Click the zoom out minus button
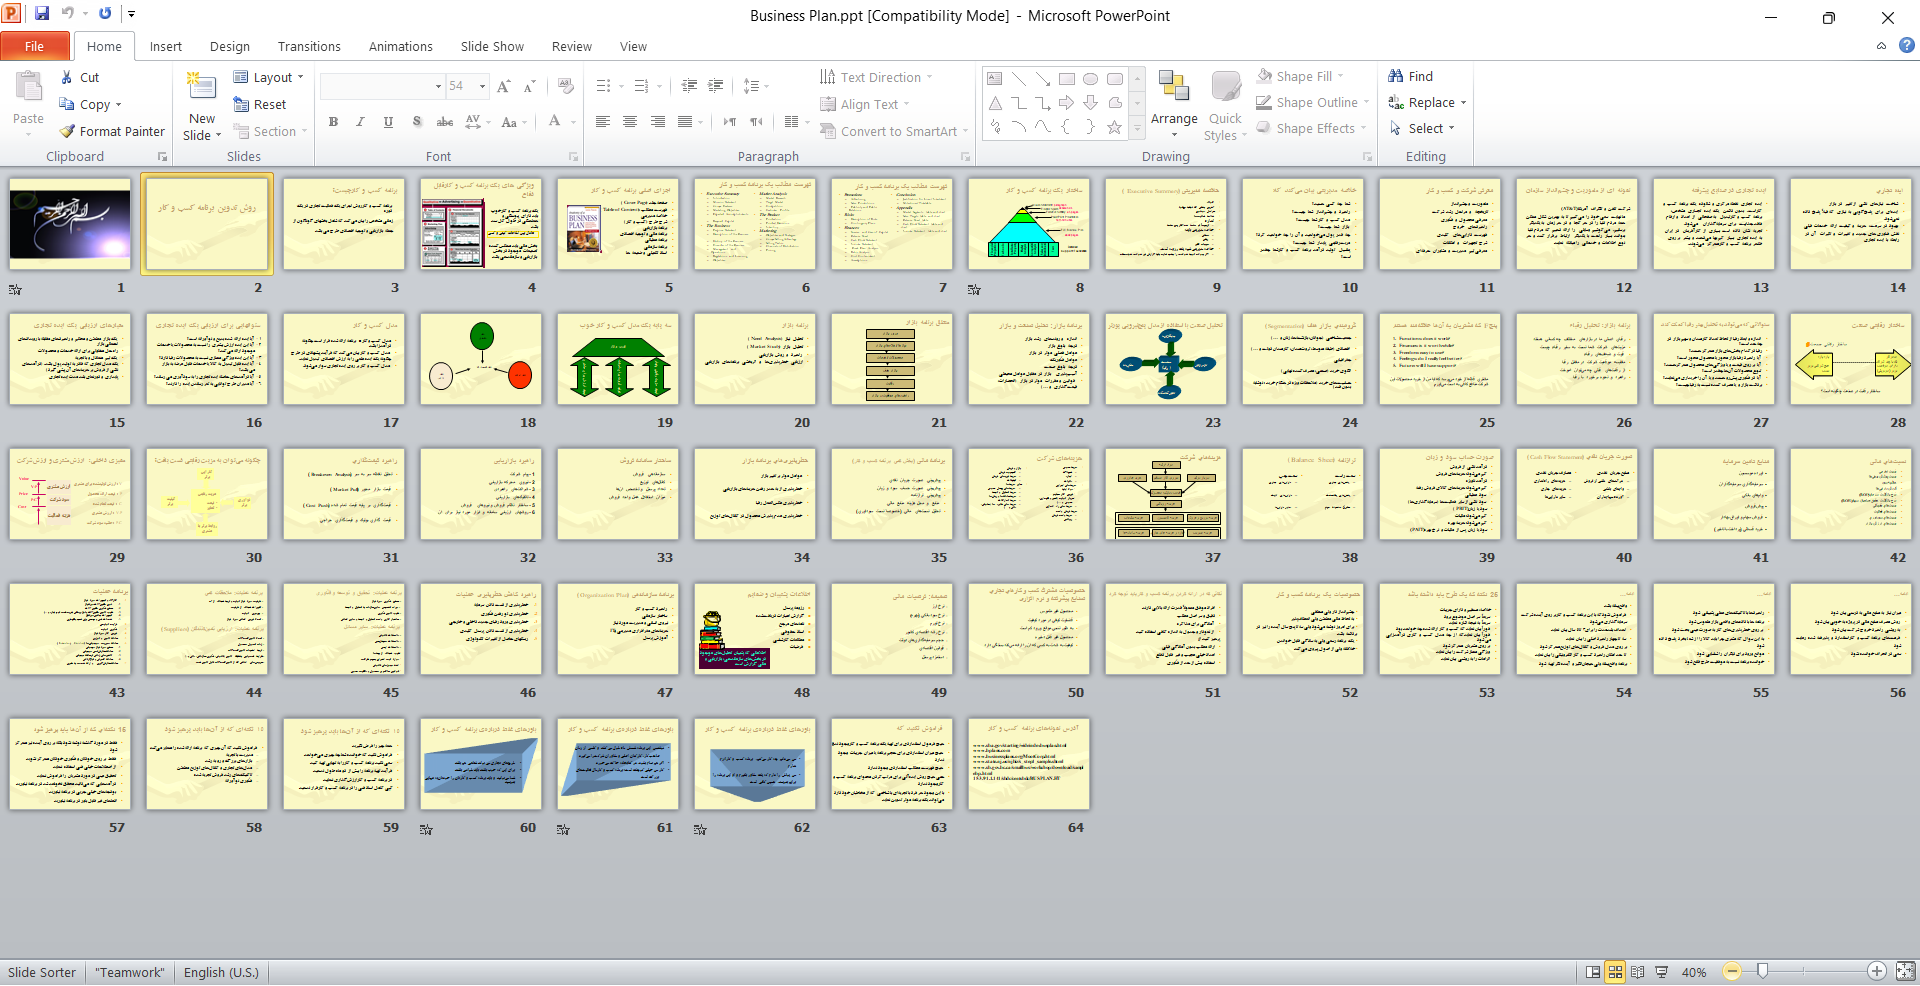This screenshot has width=1920, height=986. (x=1733, y=971)
